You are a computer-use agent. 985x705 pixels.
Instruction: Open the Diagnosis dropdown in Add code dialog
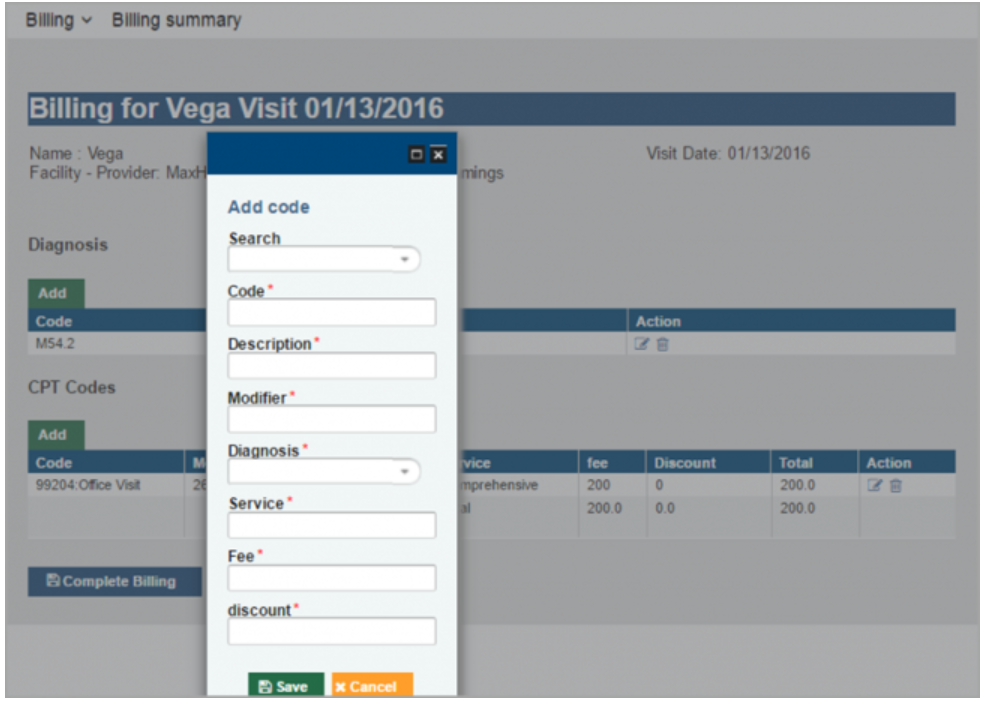pos(405,471)
